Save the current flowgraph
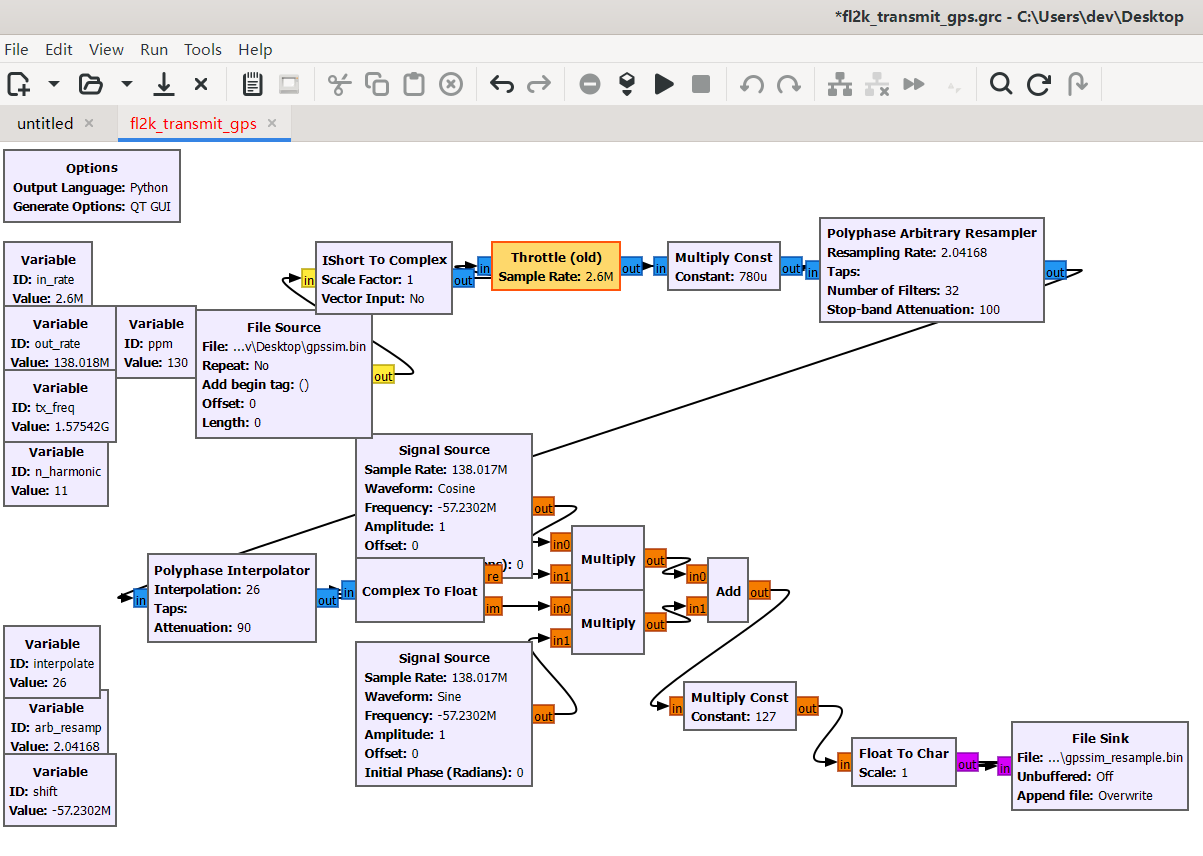Screen dimensions: 1203x856 pos(163,84)
